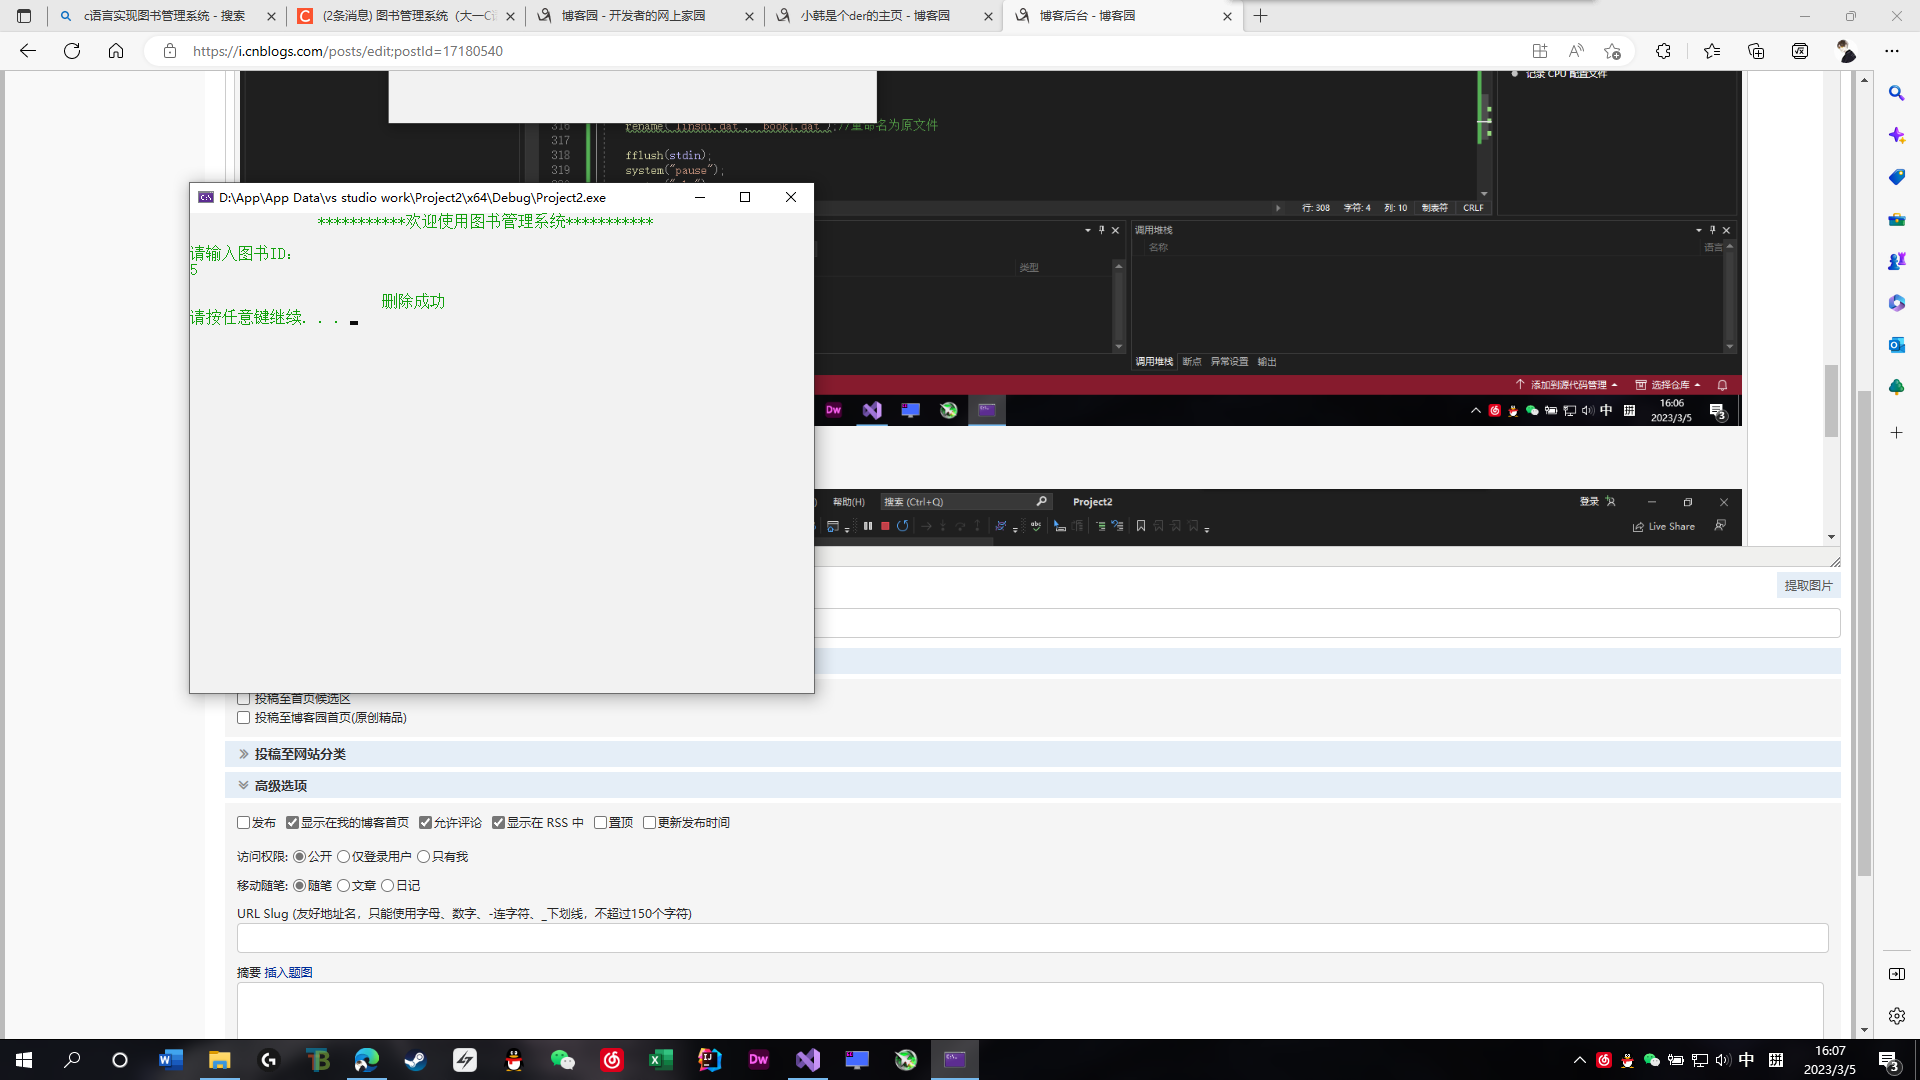
Task: Click the browser refresh icon
Action: [x=72, y=51]
